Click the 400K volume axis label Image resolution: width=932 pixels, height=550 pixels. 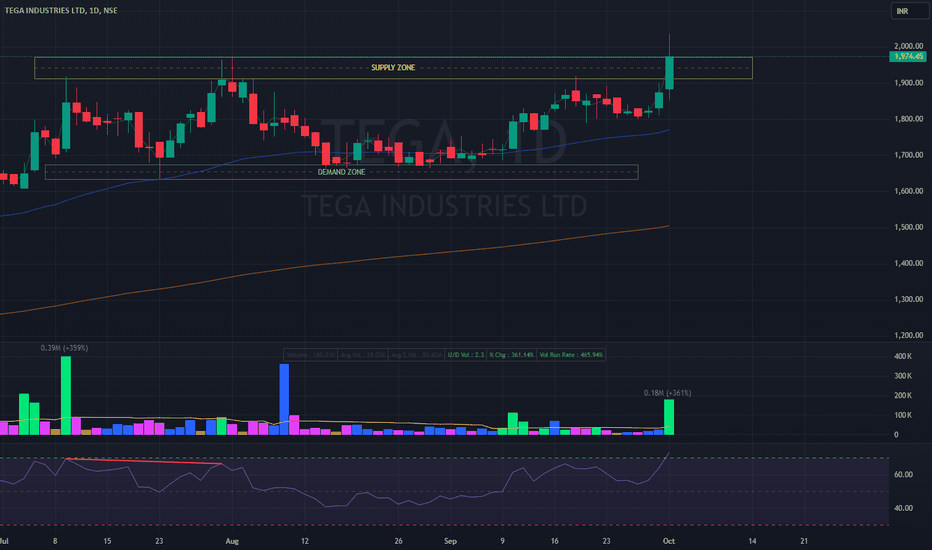tap(903, 356)
